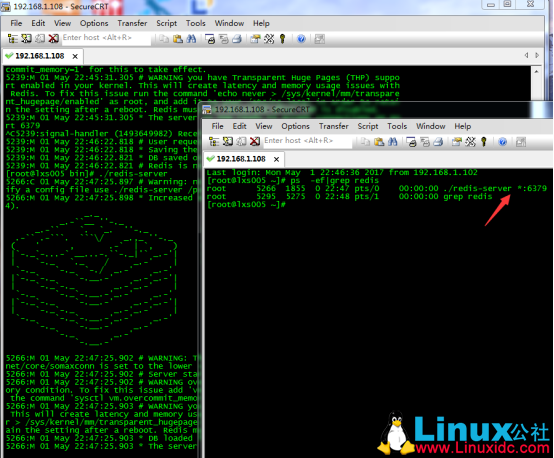Open Session Options icon in front window toolbar
This screenshot has height=458, width=554.
click(x=456, y=142)
